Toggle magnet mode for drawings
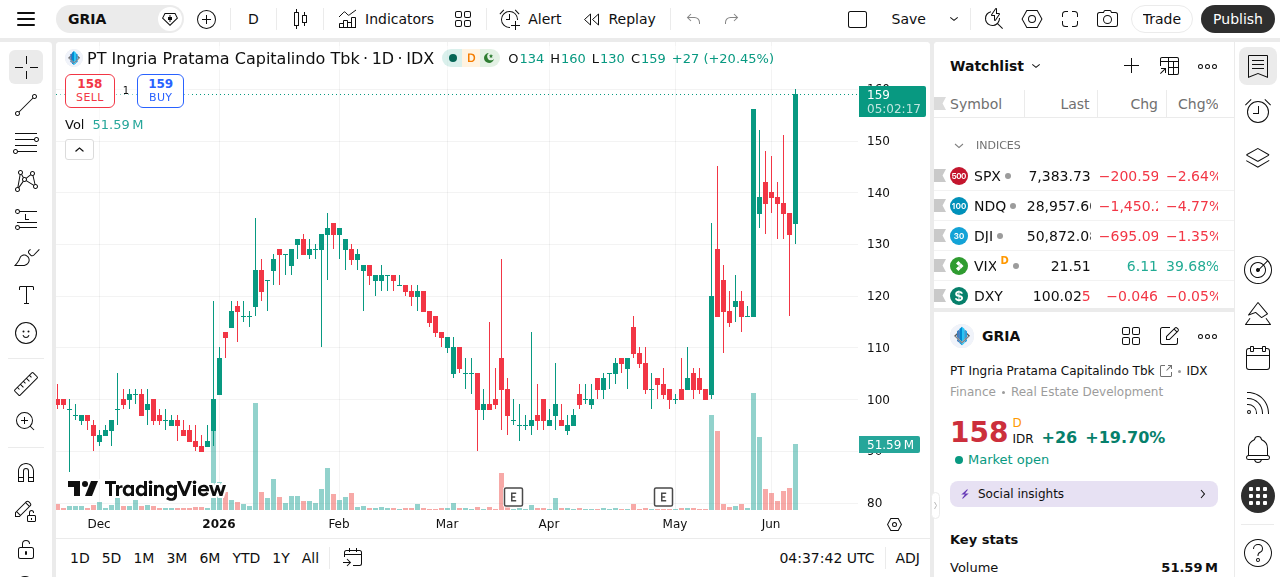Image resolution: width=1280 pixels, height=577 pixels. coord(26,472)
